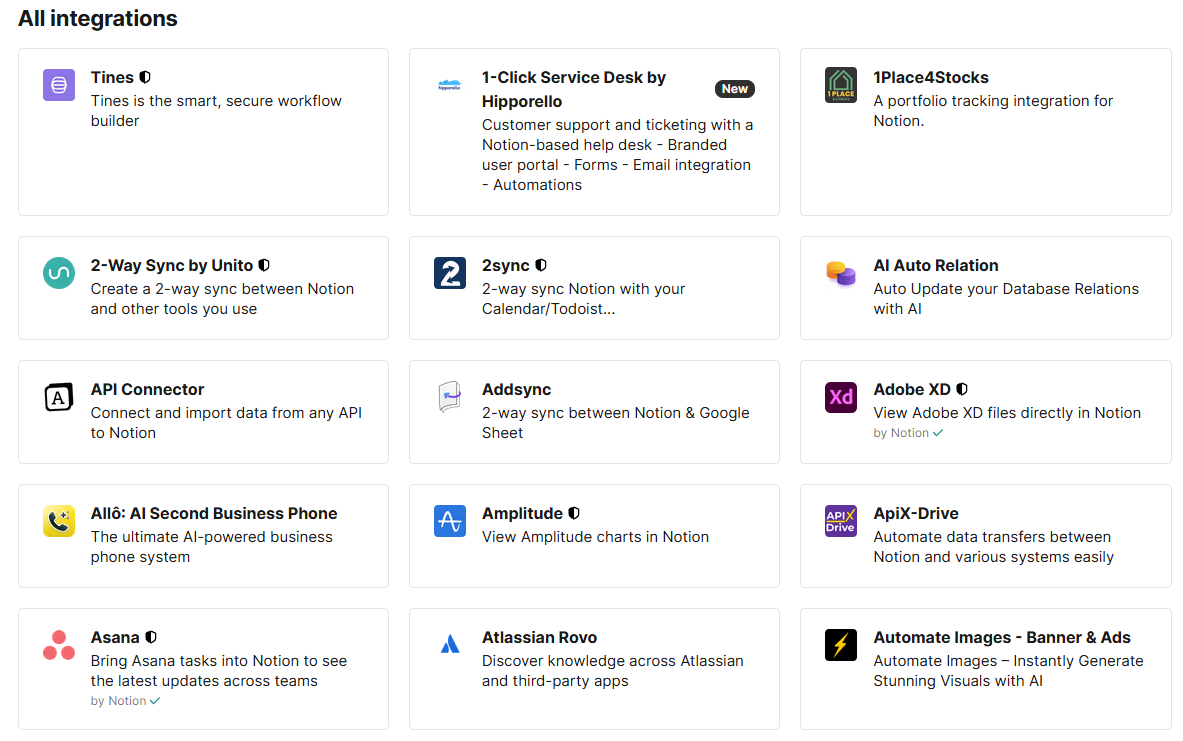Click 'Create a 2-way sync between Notion' description
Viewport: 1183px width, 741px height.
[222, 299]
